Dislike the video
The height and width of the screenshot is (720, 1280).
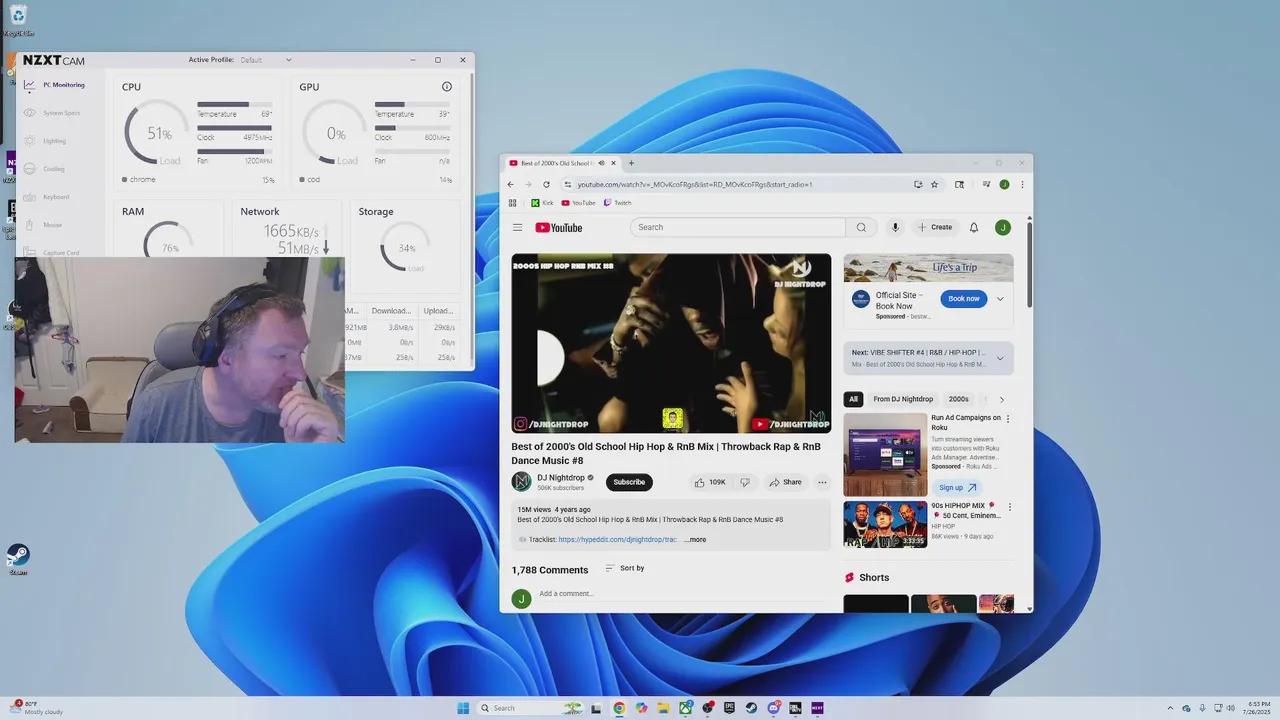click(745, 482)
